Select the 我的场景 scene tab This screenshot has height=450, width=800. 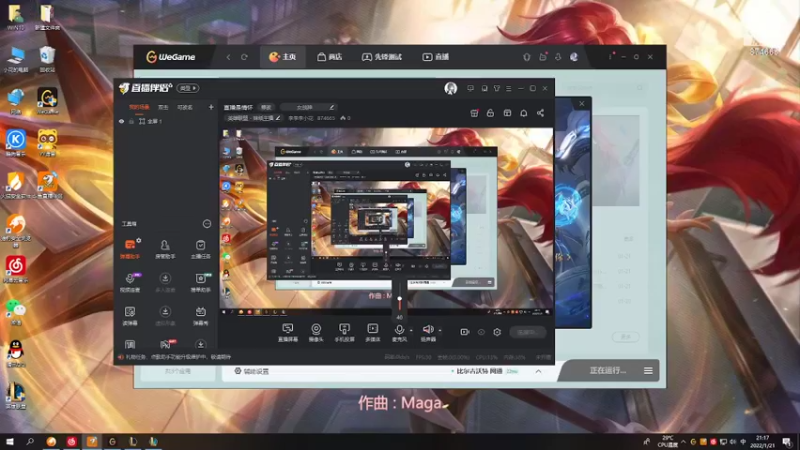click(139, 107)
